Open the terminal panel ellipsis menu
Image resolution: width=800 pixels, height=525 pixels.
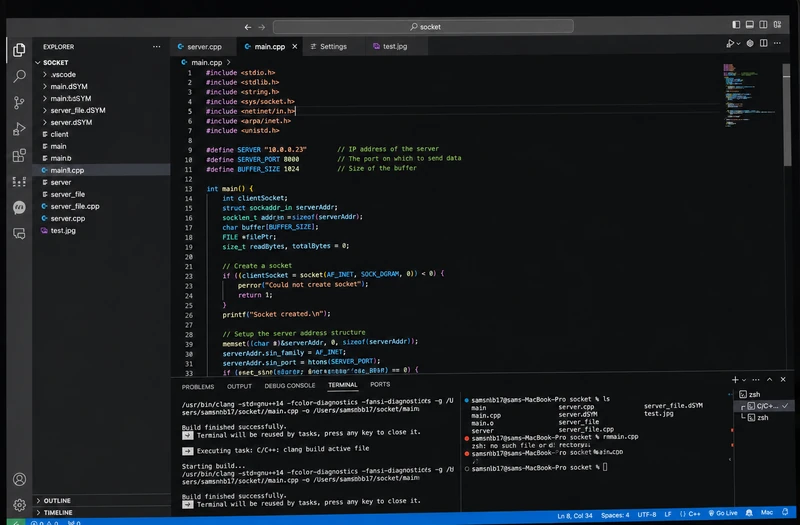point(756,380)
